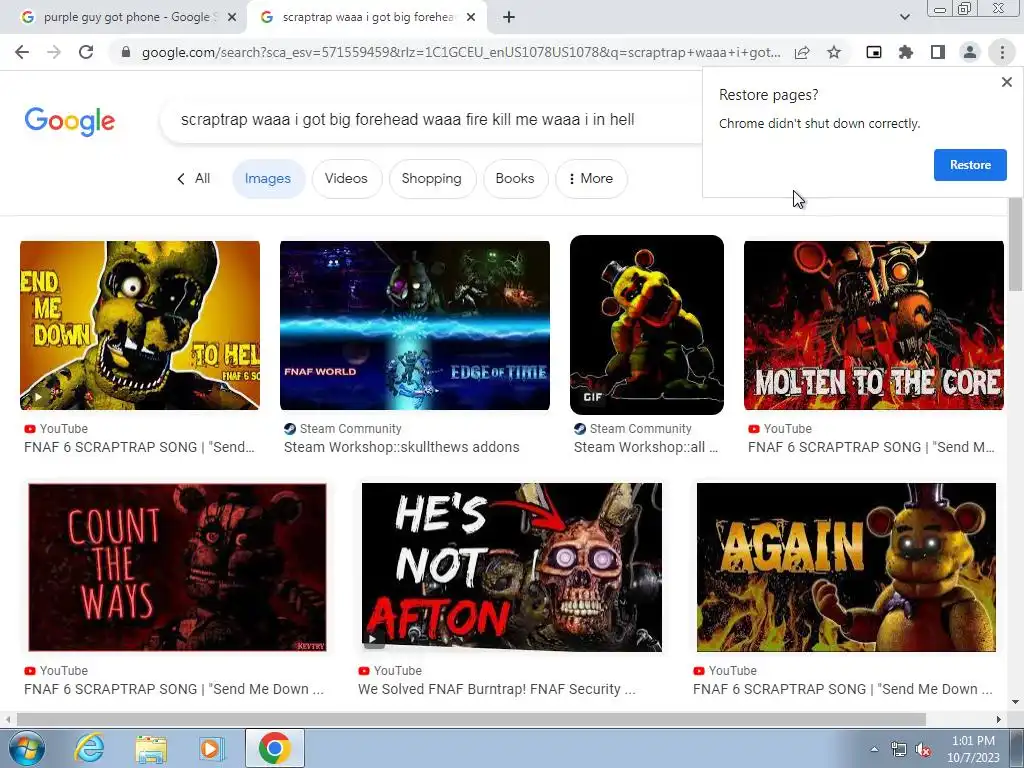Screen dimensions: 1024x768
Task: Open Windows Explorer from taskbar
Action: 151,748
